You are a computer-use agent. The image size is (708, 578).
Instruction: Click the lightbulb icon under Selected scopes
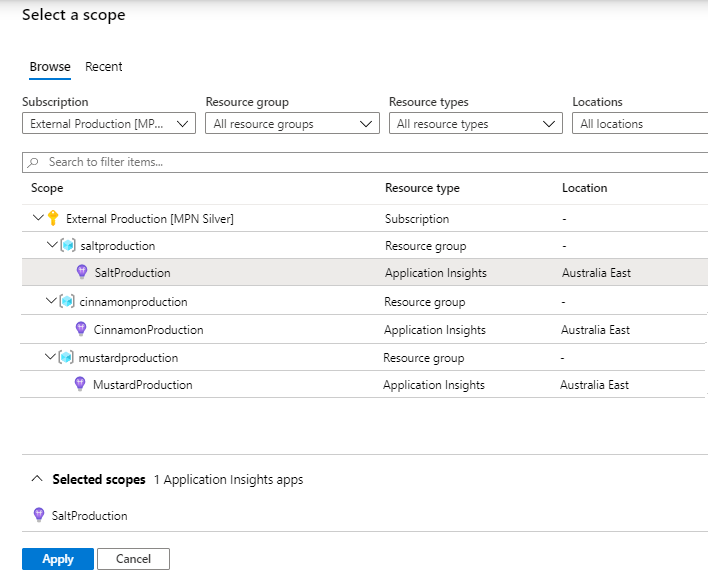39,515
